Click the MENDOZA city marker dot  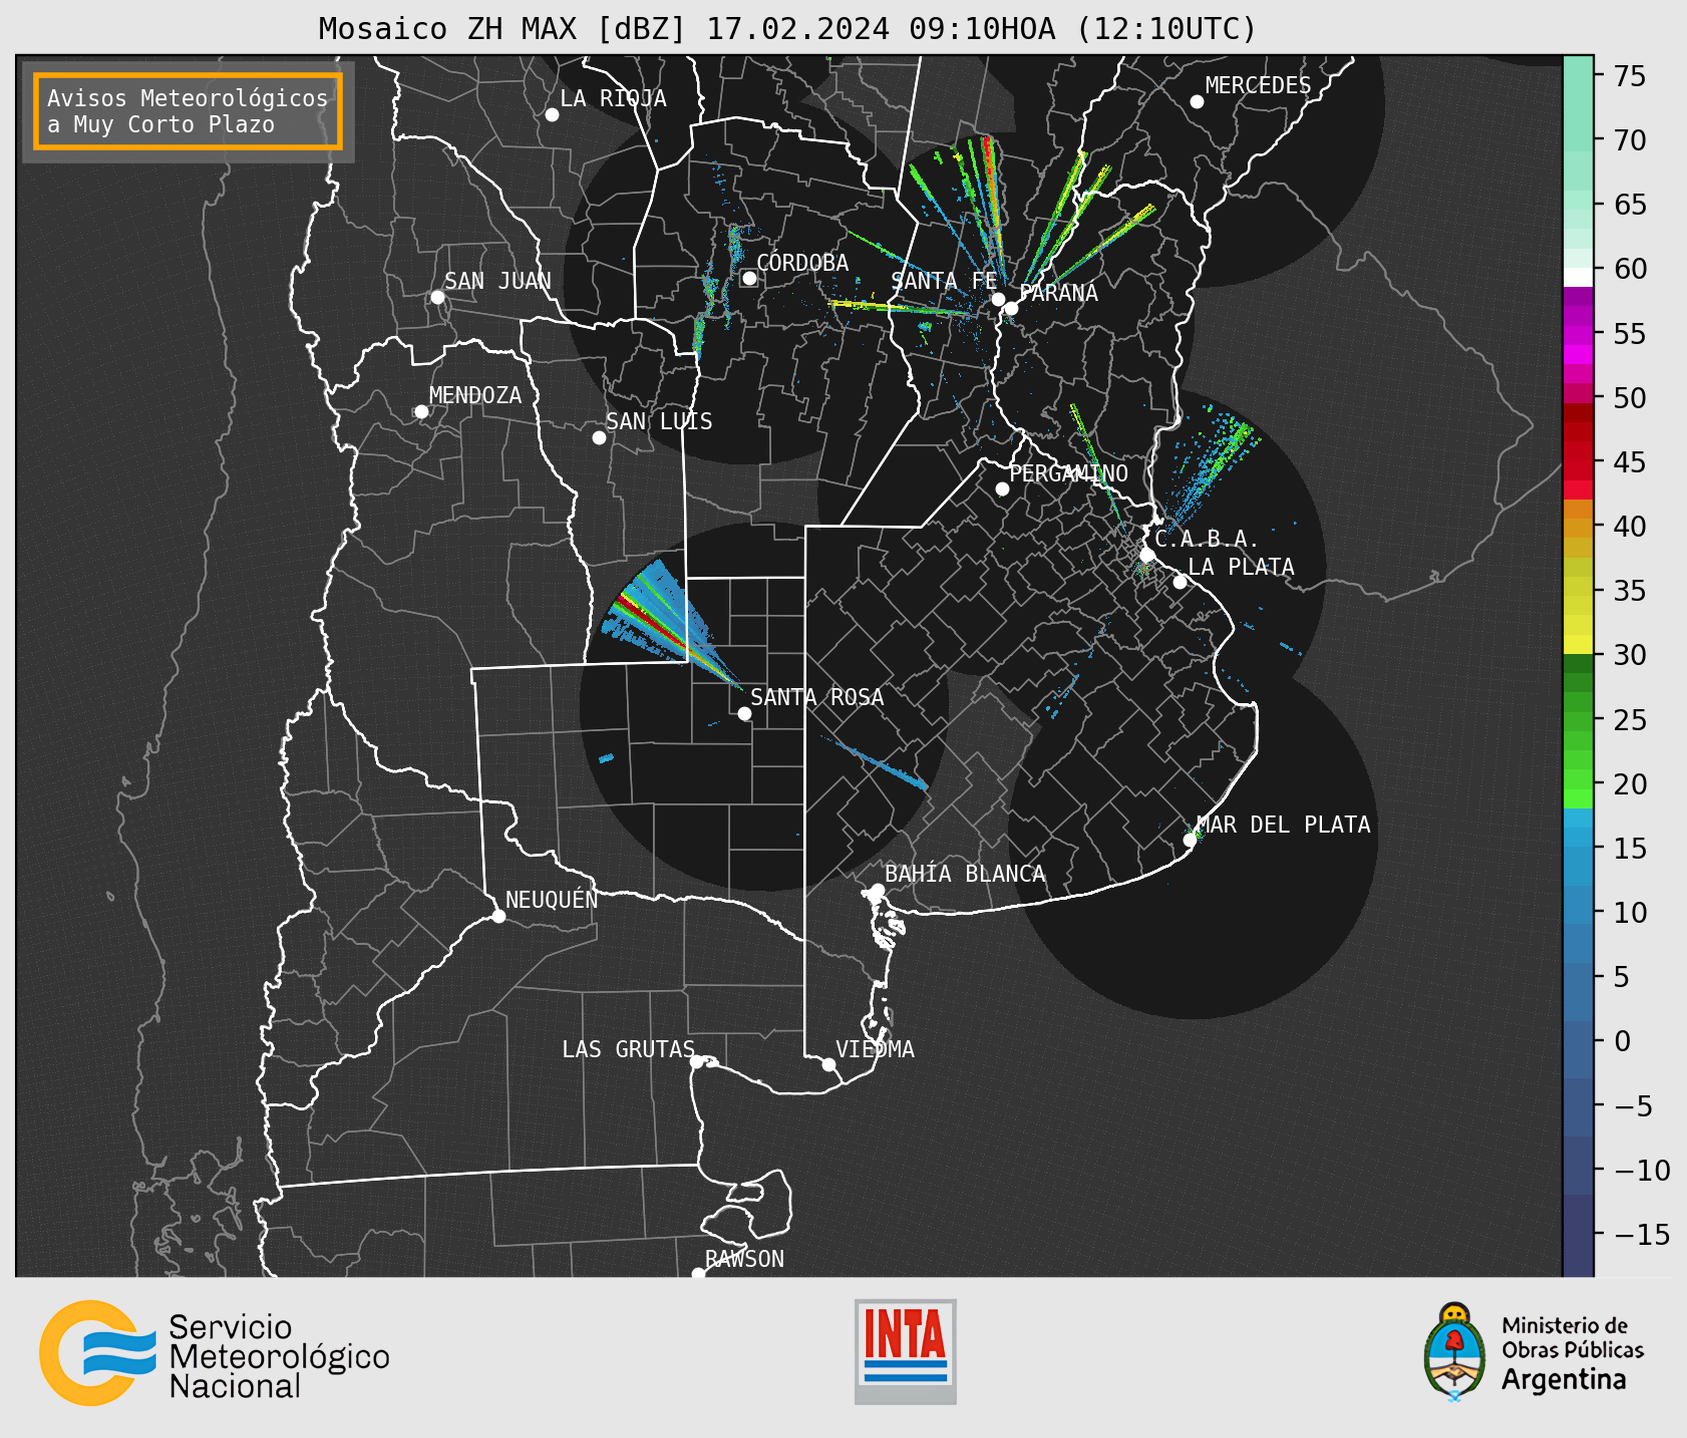(421, 412)
